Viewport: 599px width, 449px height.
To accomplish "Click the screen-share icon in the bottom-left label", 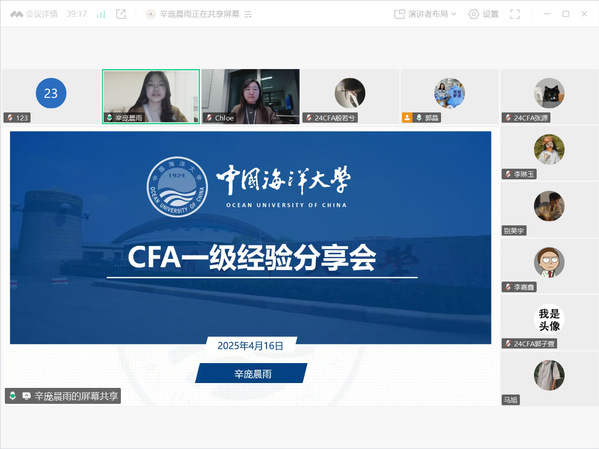I will (x=26, y=396).
